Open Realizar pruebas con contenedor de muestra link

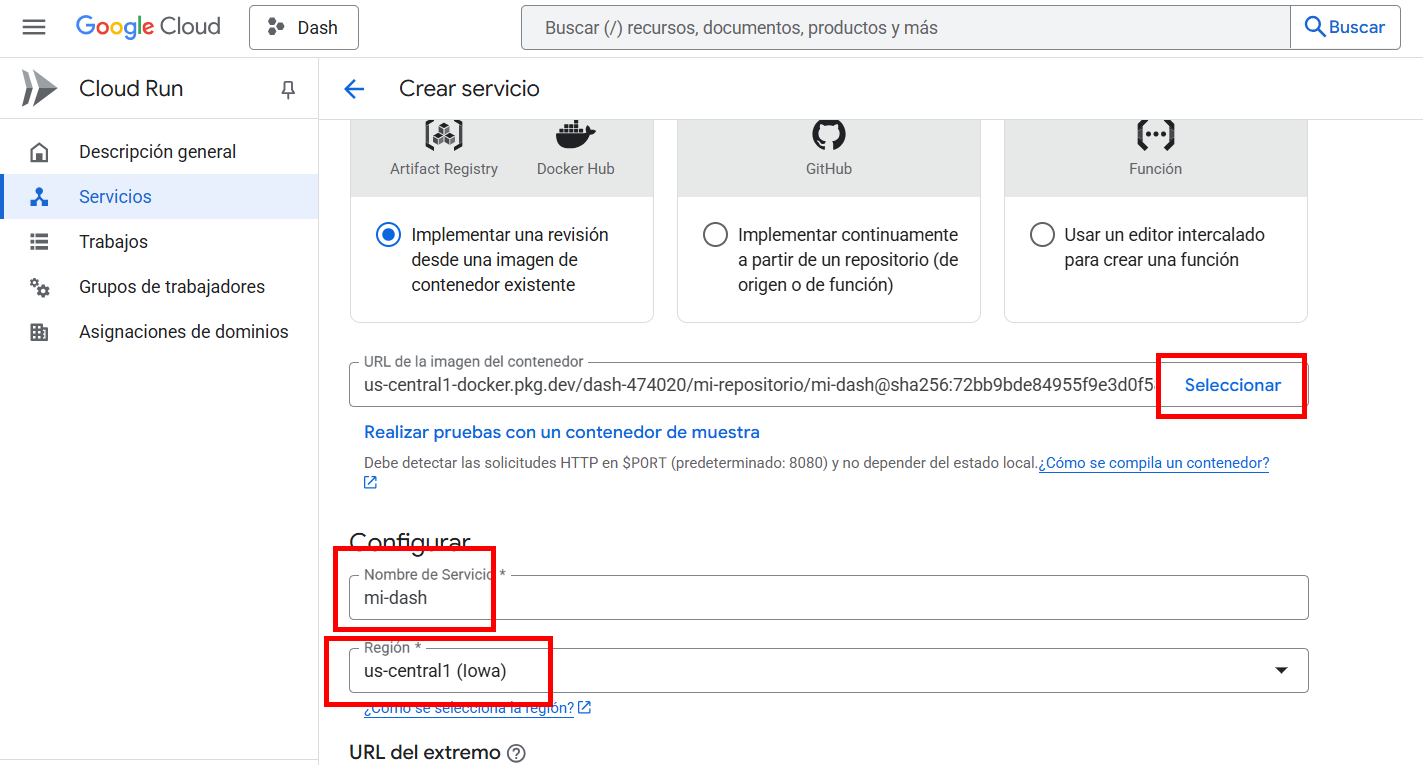tap(562, 432)
